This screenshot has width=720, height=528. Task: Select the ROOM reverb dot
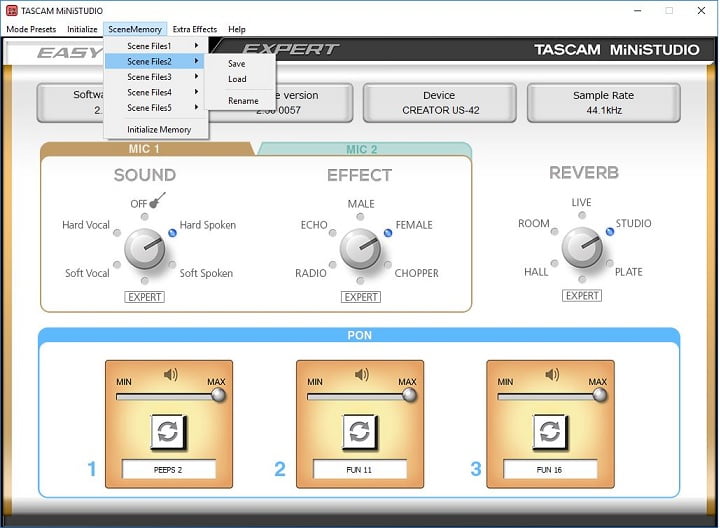click(555, 231)
